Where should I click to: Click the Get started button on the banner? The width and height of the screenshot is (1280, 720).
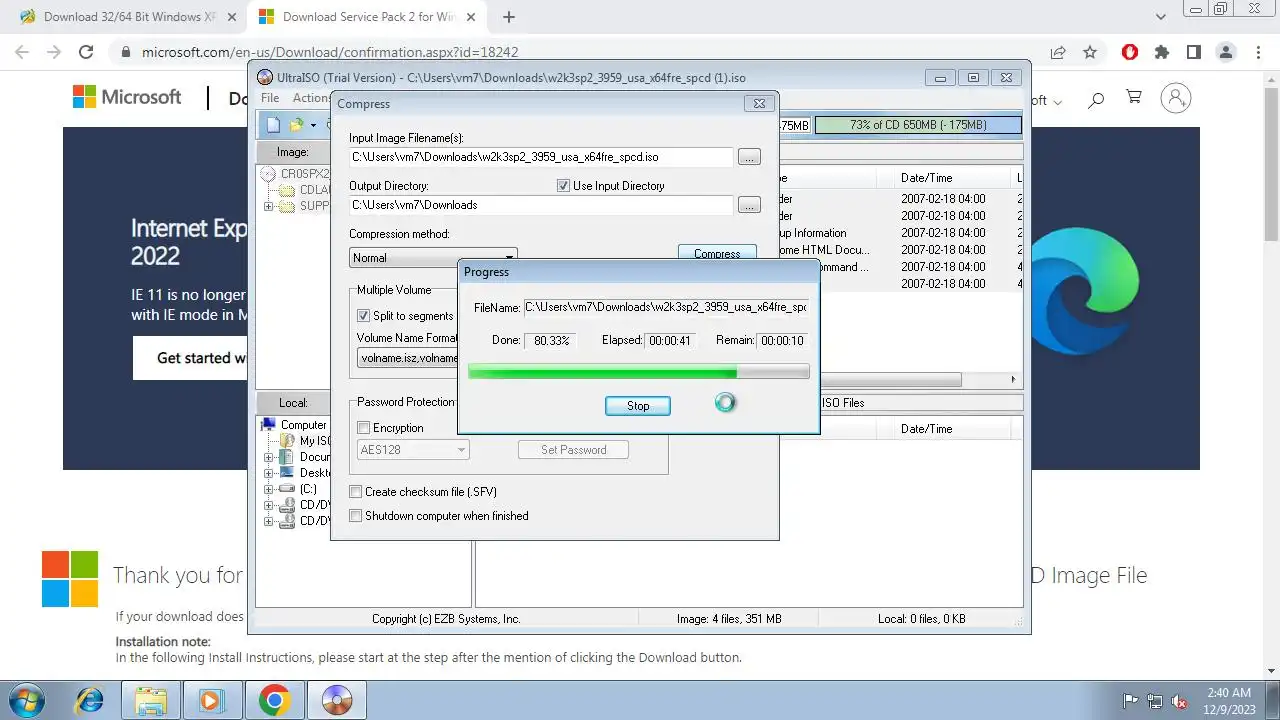tap(190, 358)
